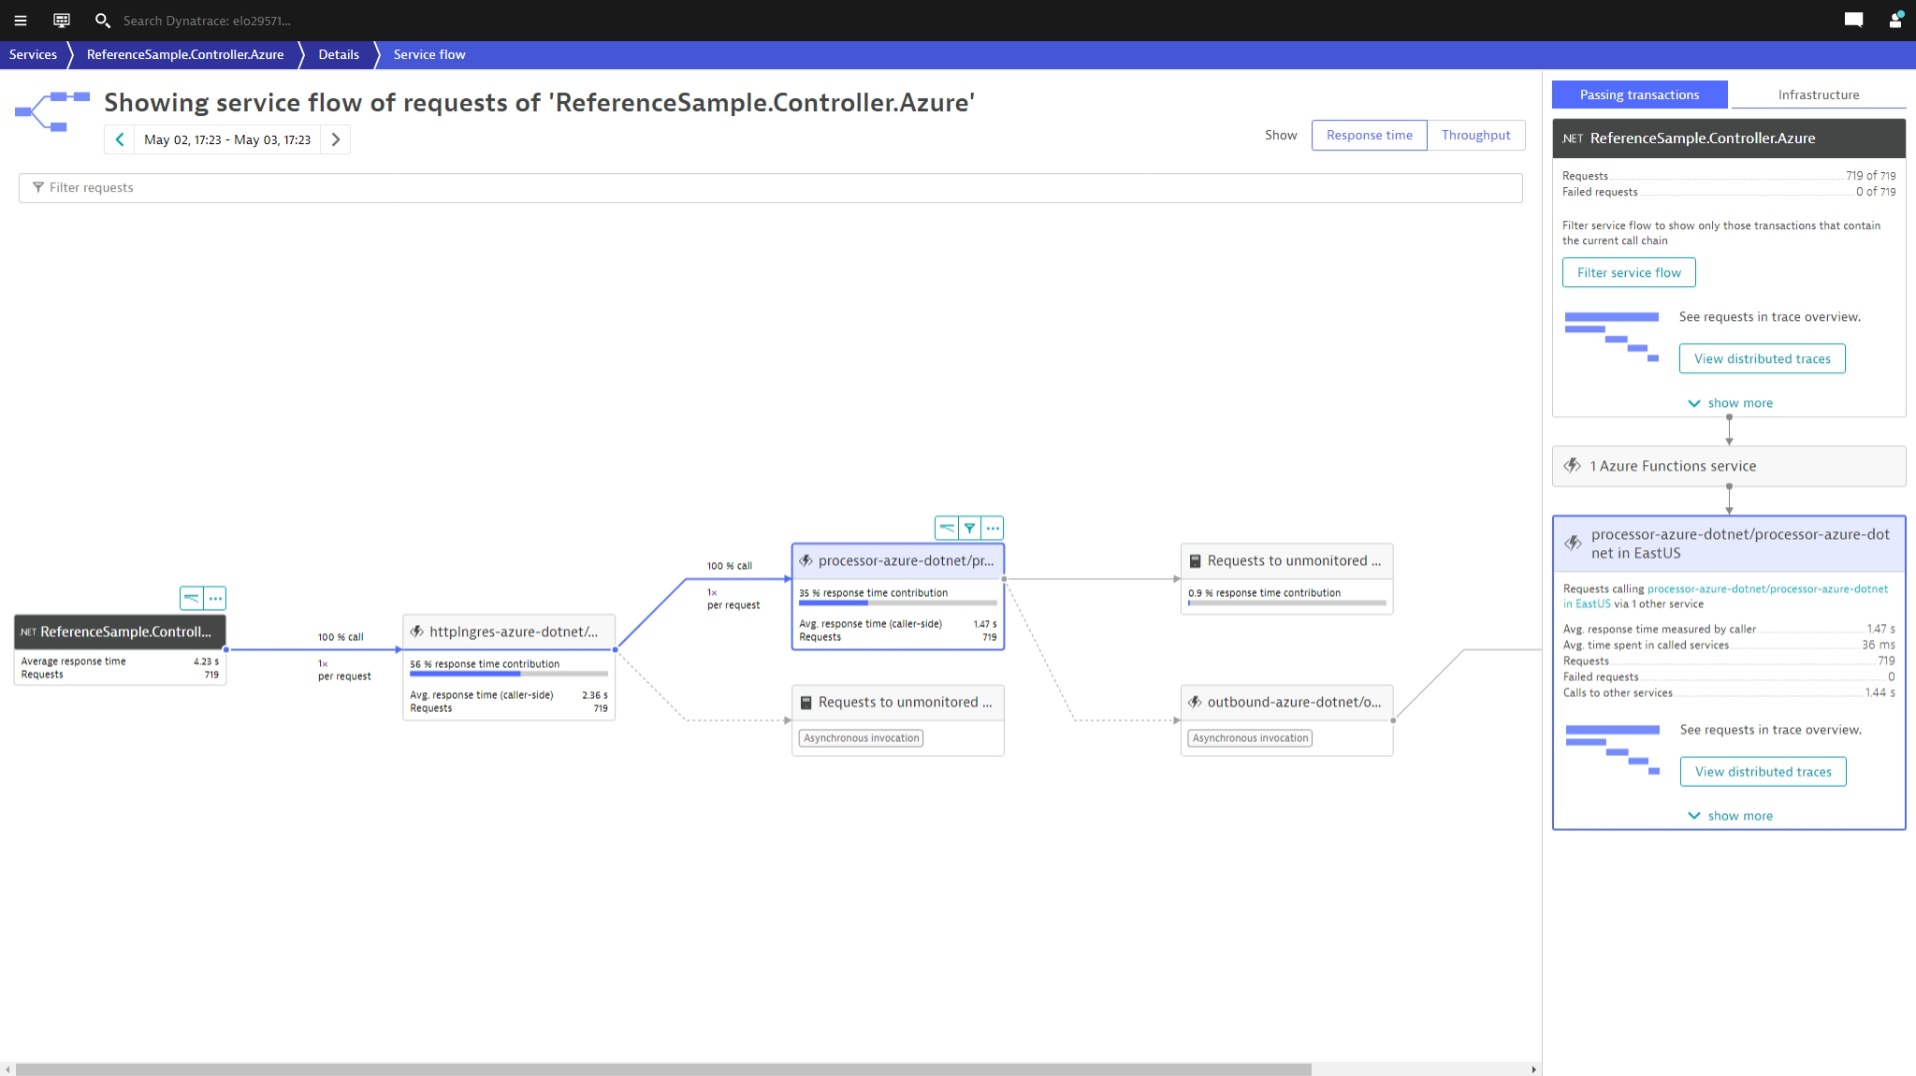This screenshot has width=1916, height=1076.
Task: Click Asynchronous invocation tag on outbound node
Action: point(1250,738)
